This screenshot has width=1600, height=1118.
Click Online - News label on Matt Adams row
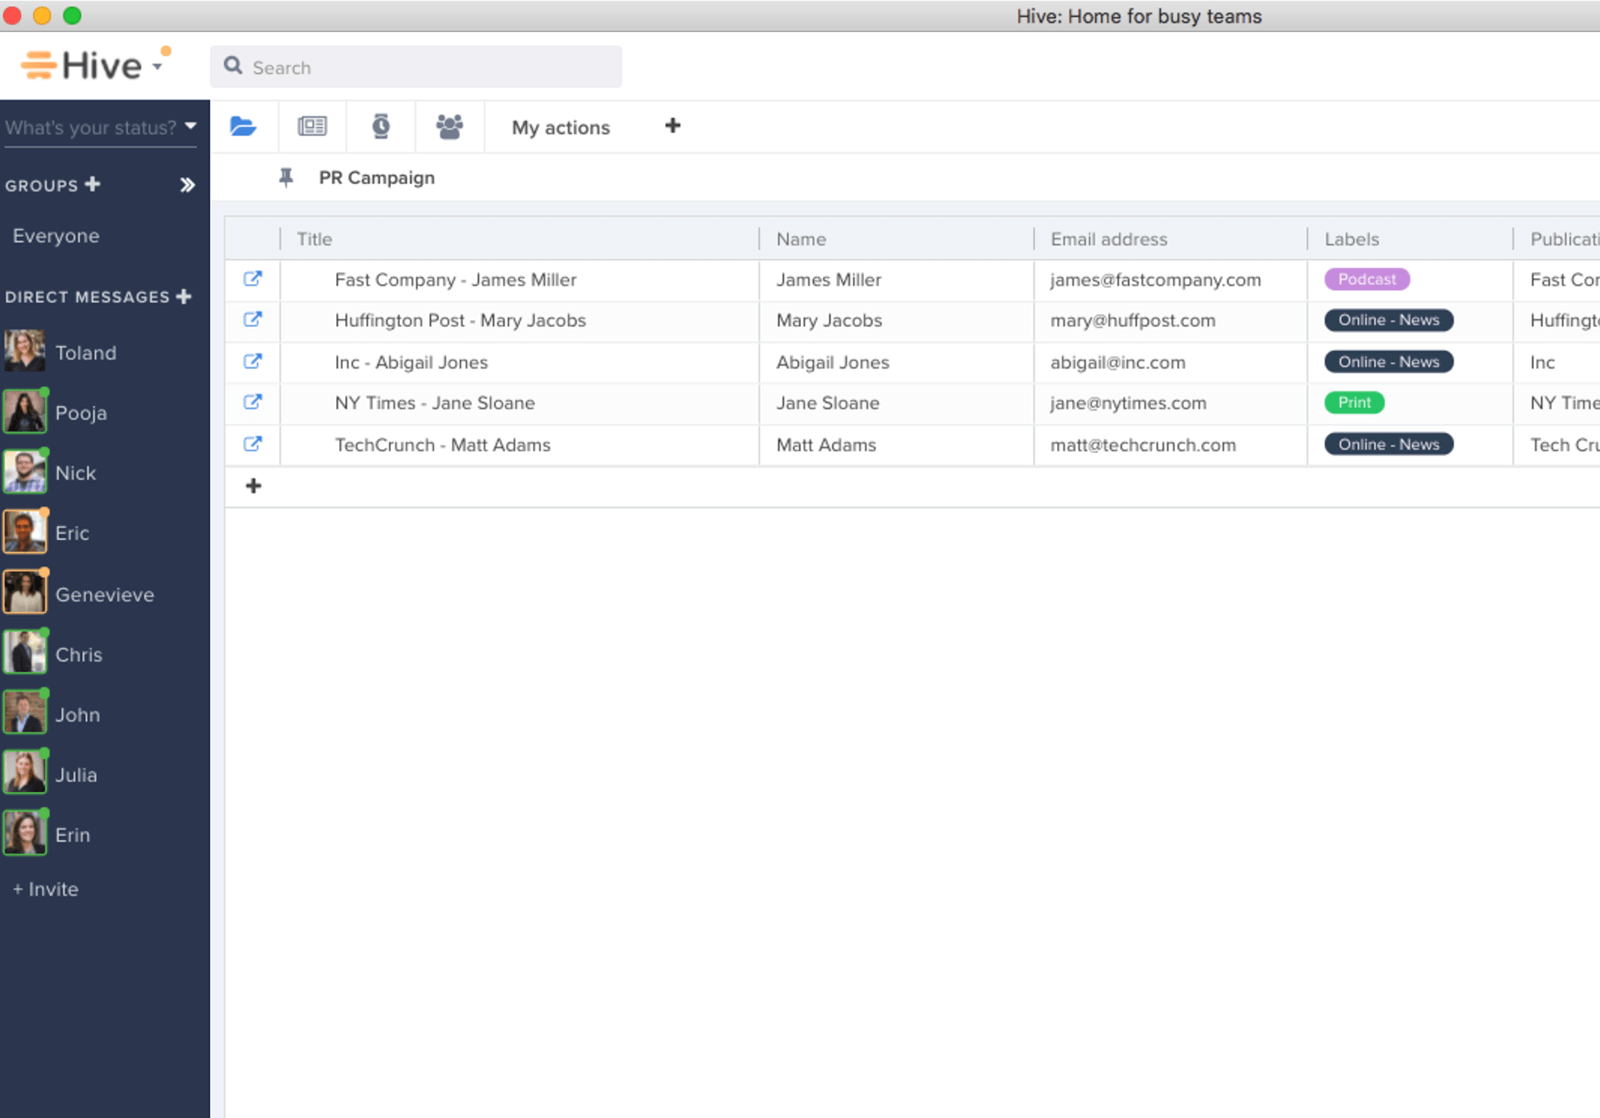(x=1389, y=444)
